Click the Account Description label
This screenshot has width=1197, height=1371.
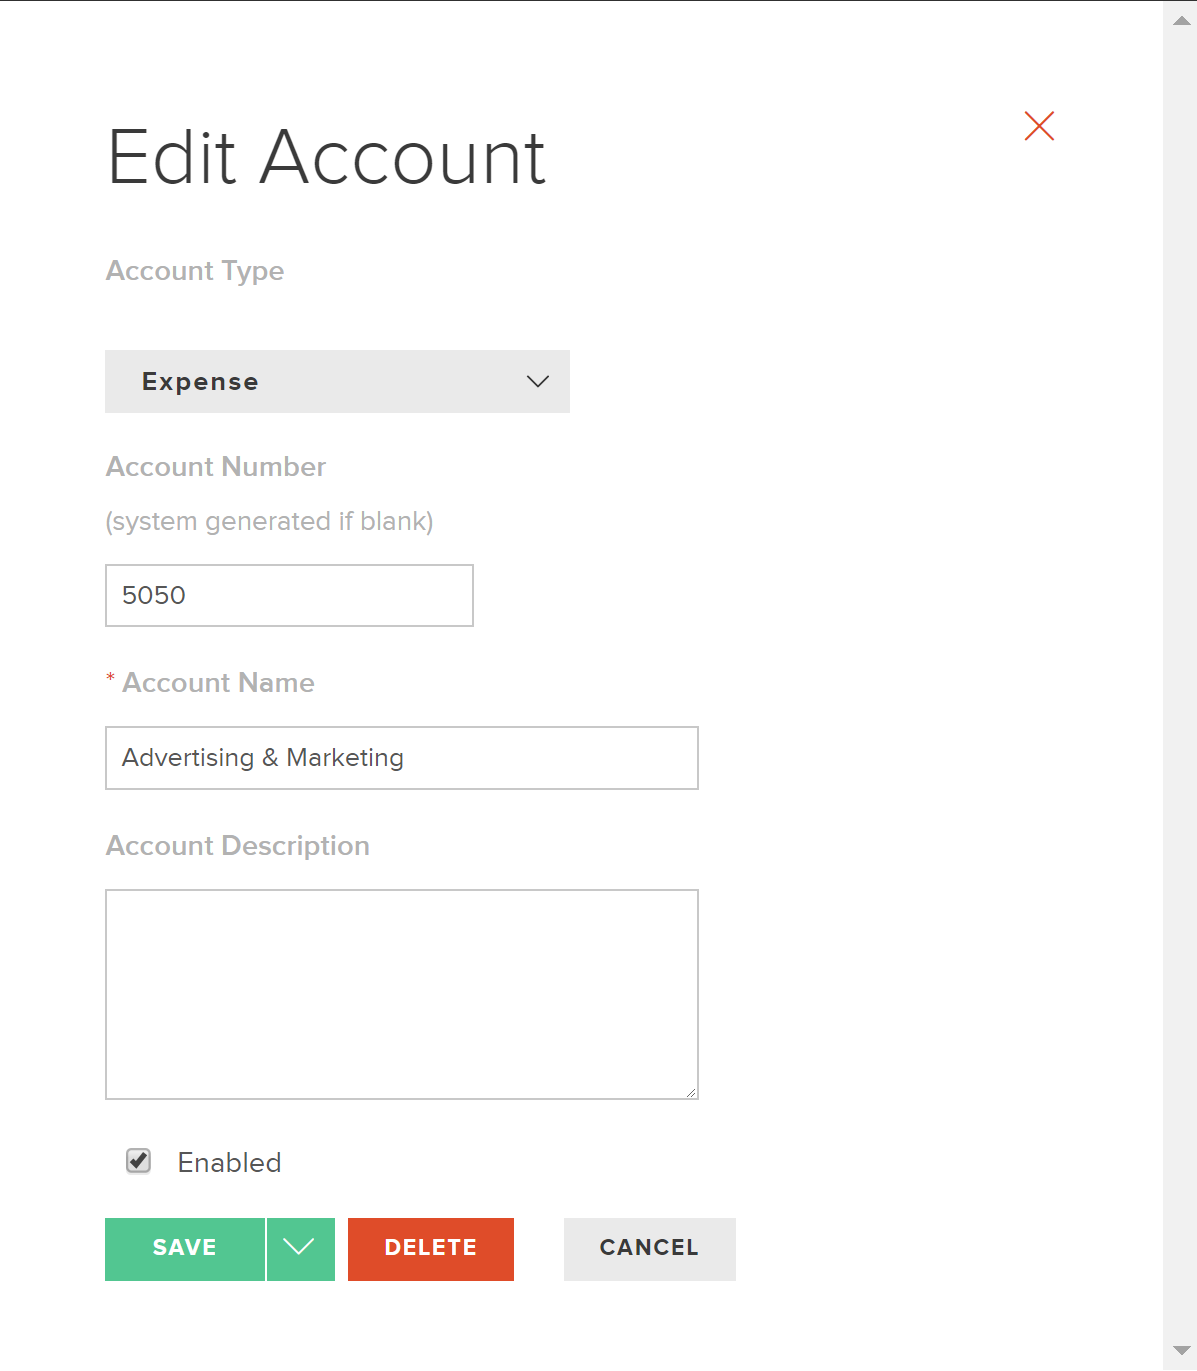[238, 846]
